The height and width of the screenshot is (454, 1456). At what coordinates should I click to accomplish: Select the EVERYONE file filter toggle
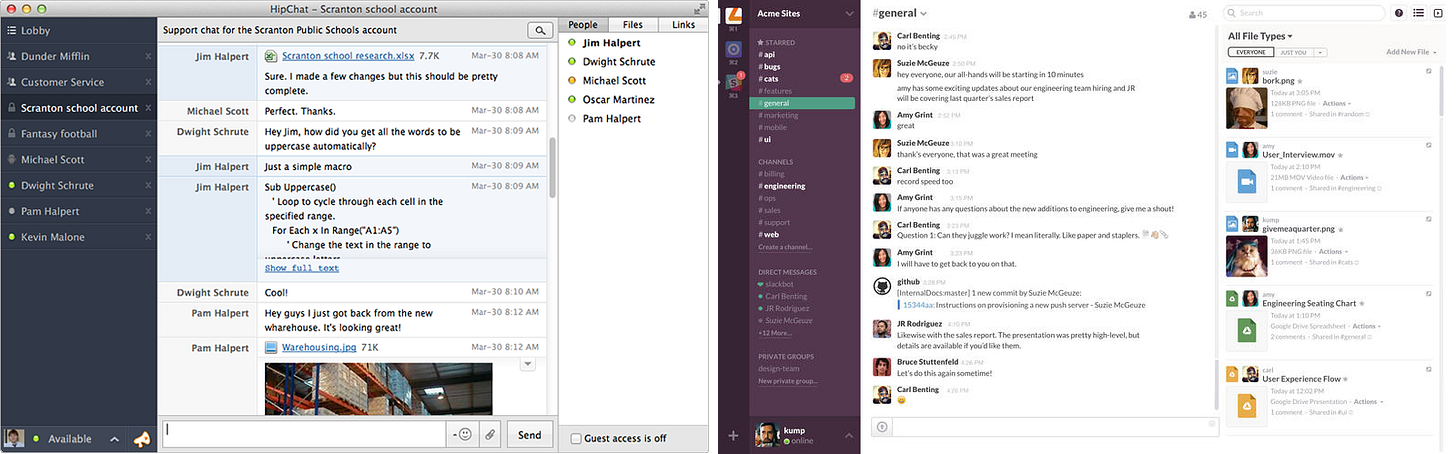pos(1249,52)
